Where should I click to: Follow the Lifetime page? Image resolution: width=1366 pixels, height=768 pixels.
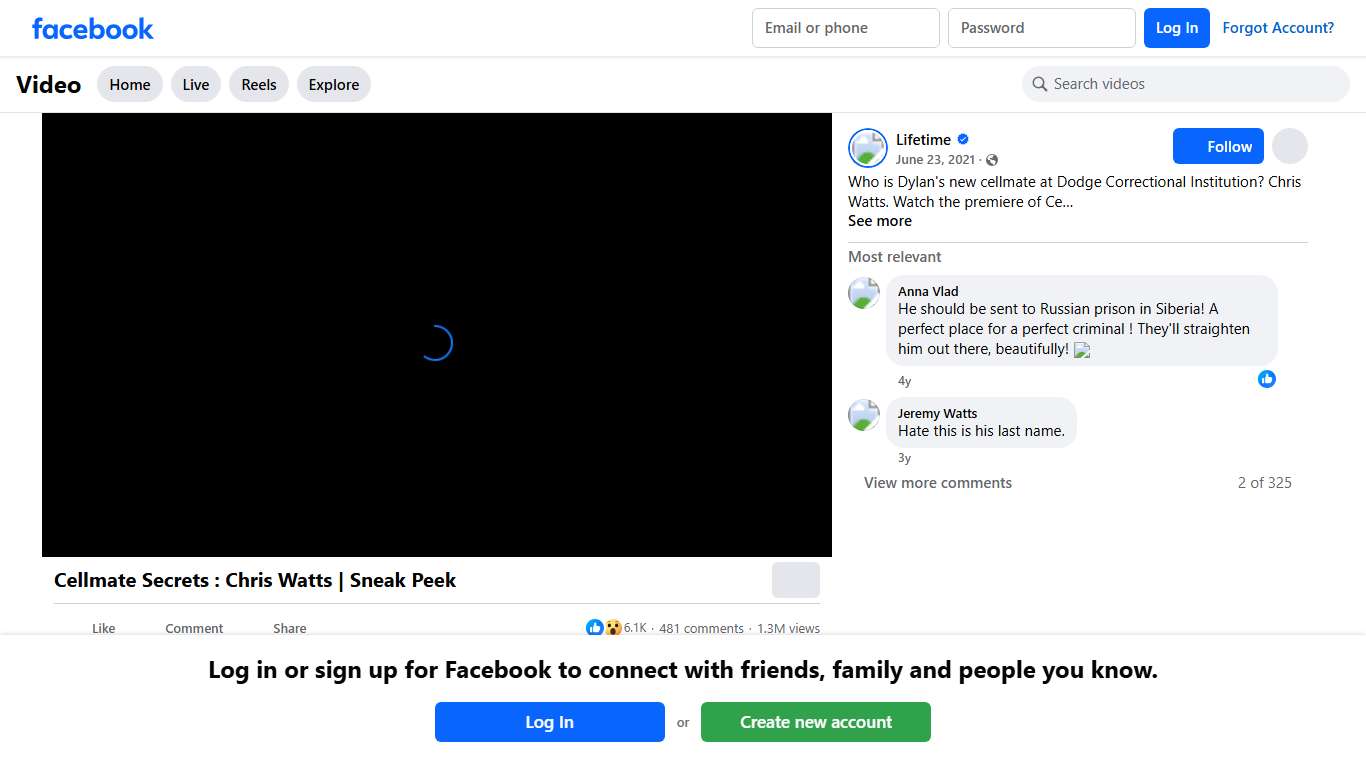coord(1218,147)
